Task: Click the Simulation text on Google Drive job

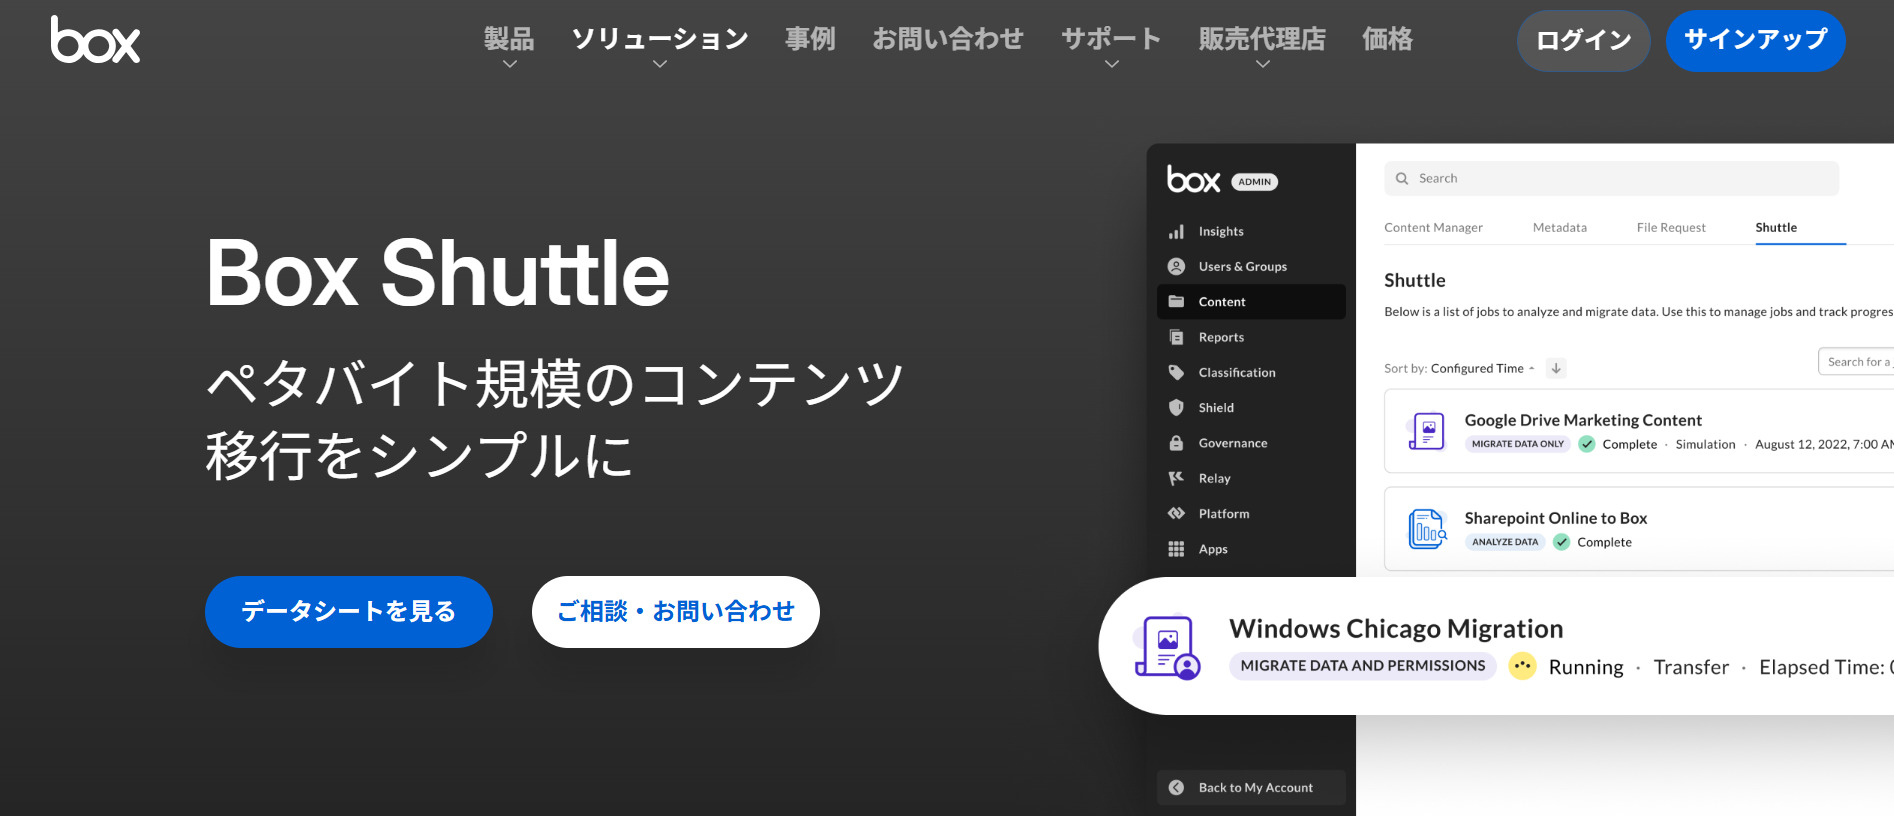Action: tap(1705, 445)
